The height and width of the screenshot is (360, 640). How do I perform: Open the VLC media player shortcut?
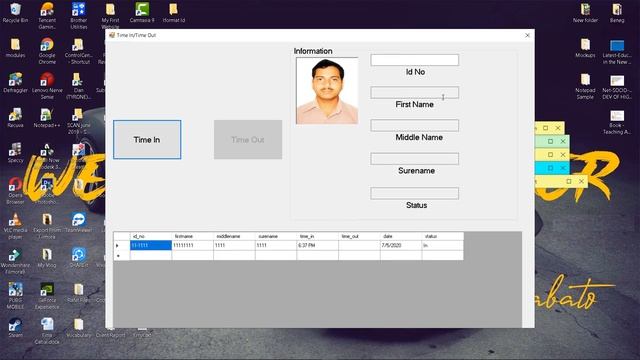[16, 226]
